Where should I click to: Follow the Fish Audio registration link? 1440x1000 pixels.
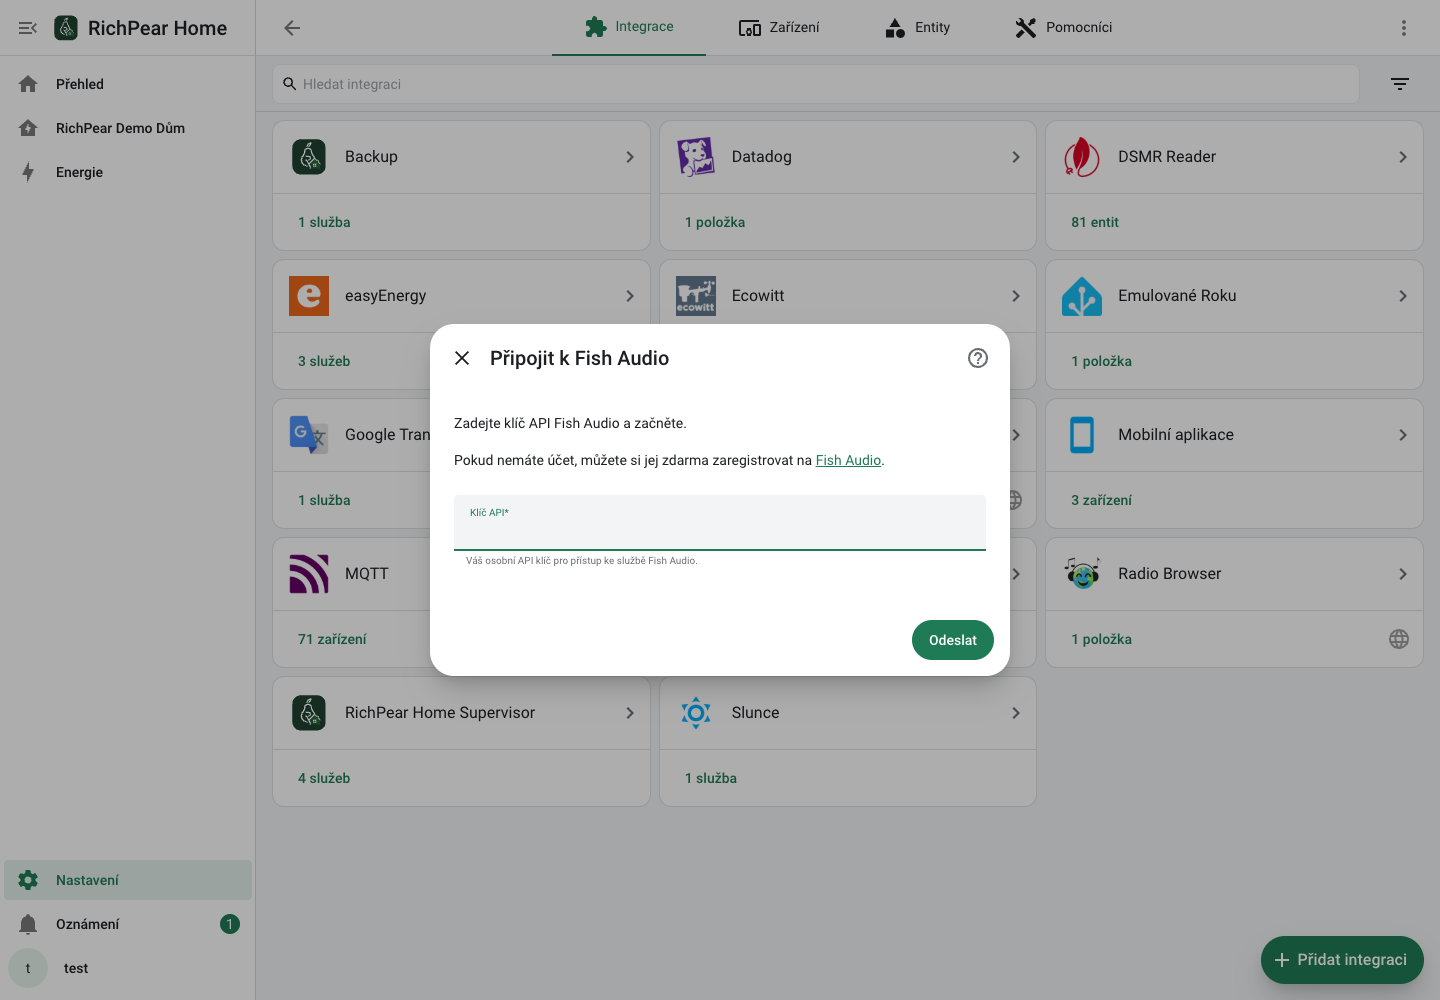[x=848, y=460]
